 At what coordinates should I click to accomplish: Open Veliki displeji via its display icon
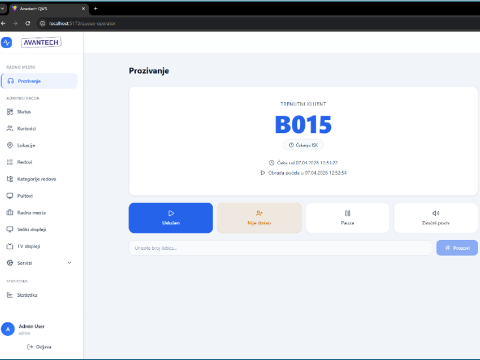point(10,229)
